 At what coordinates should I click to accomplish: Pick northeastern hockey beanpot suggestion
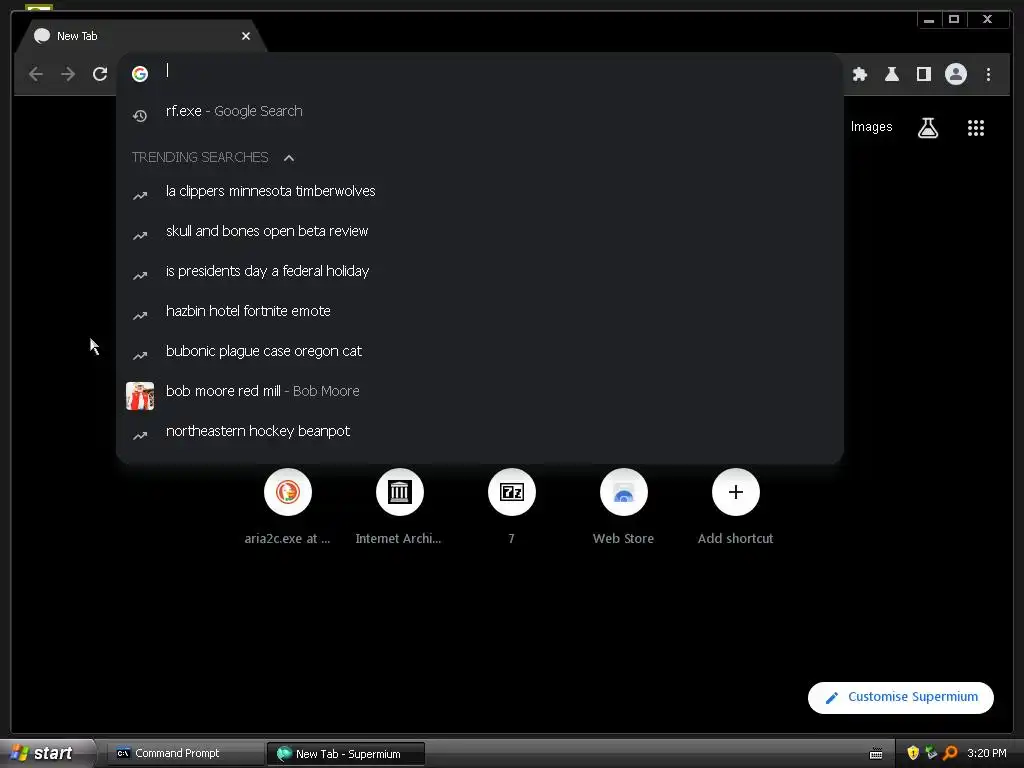(x=479, y=431)
